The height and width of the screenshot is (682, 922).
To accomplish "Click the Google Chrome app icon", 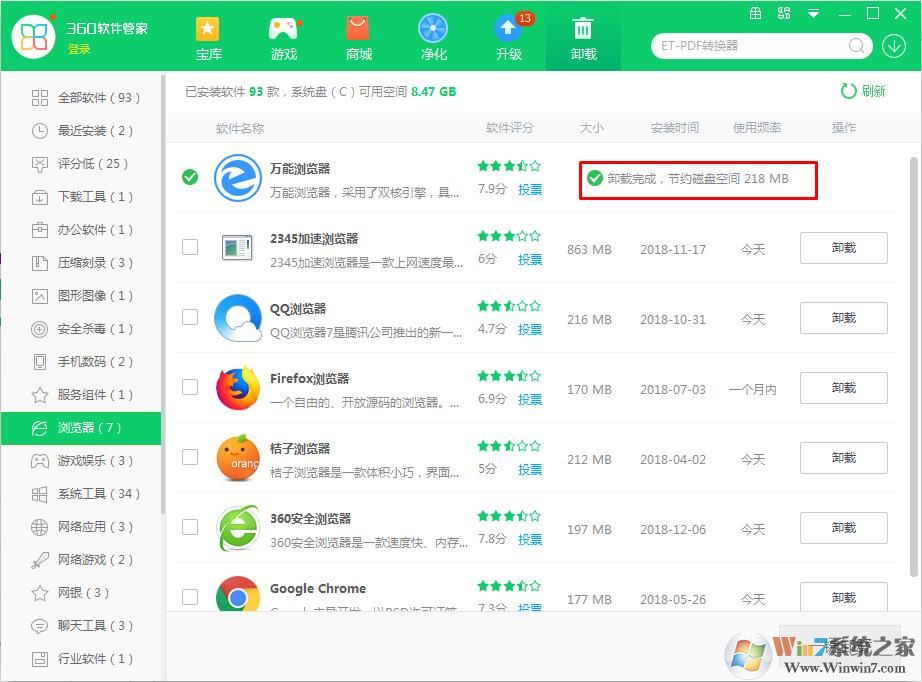I will (238, 595).
